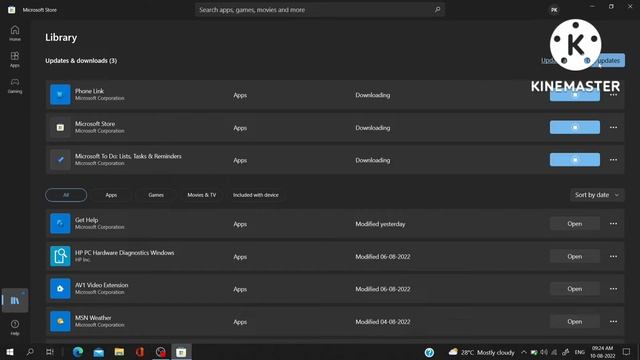Show hidden system tray icons
The image size is (640, 360).
click(x=524, y=352)
